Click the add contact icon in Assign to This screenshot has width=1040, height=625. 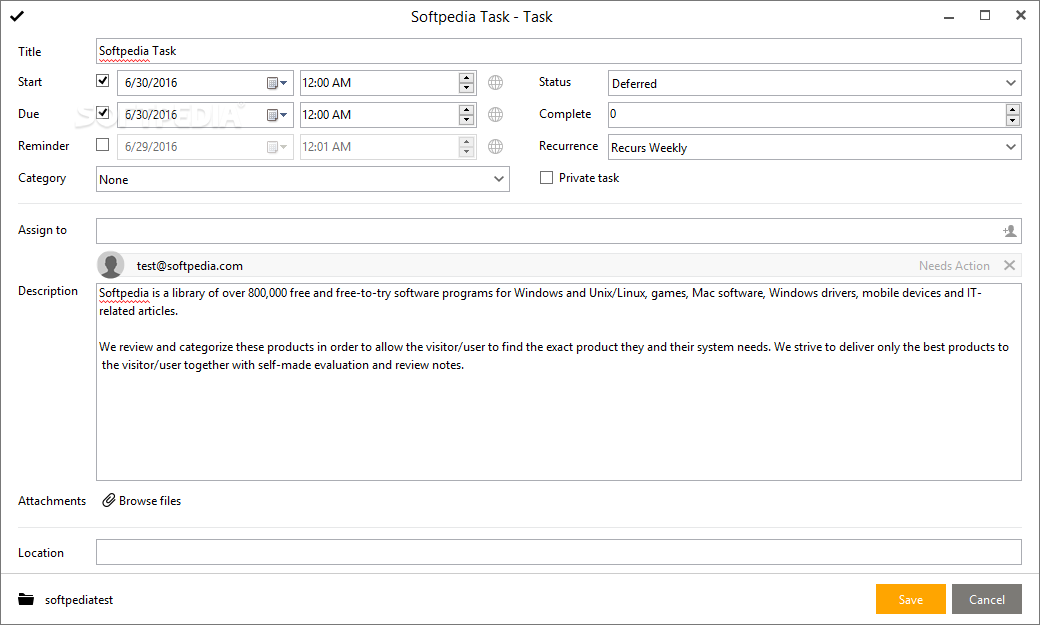click(1009, 231)
